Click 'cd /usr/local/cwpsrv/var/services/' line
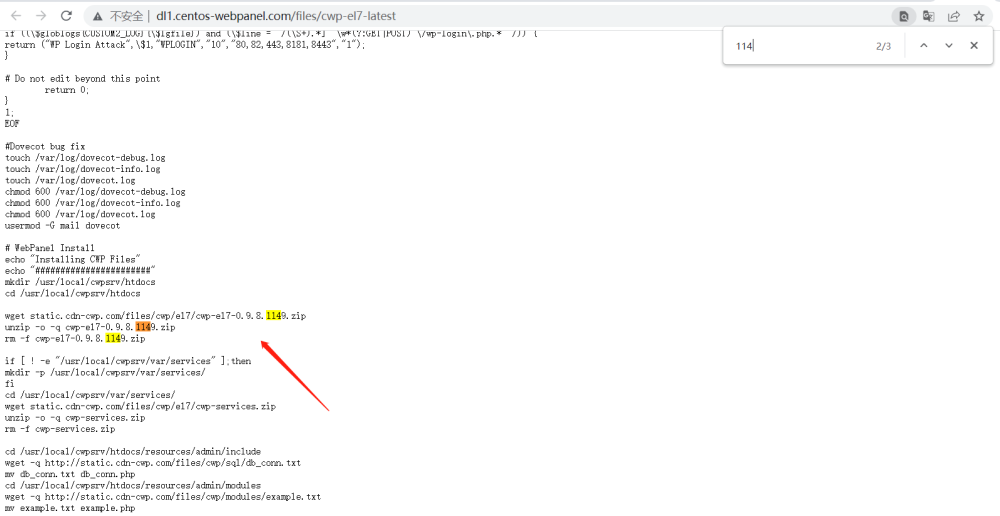Screen dimensions: 1000x516 click(90, 395)
